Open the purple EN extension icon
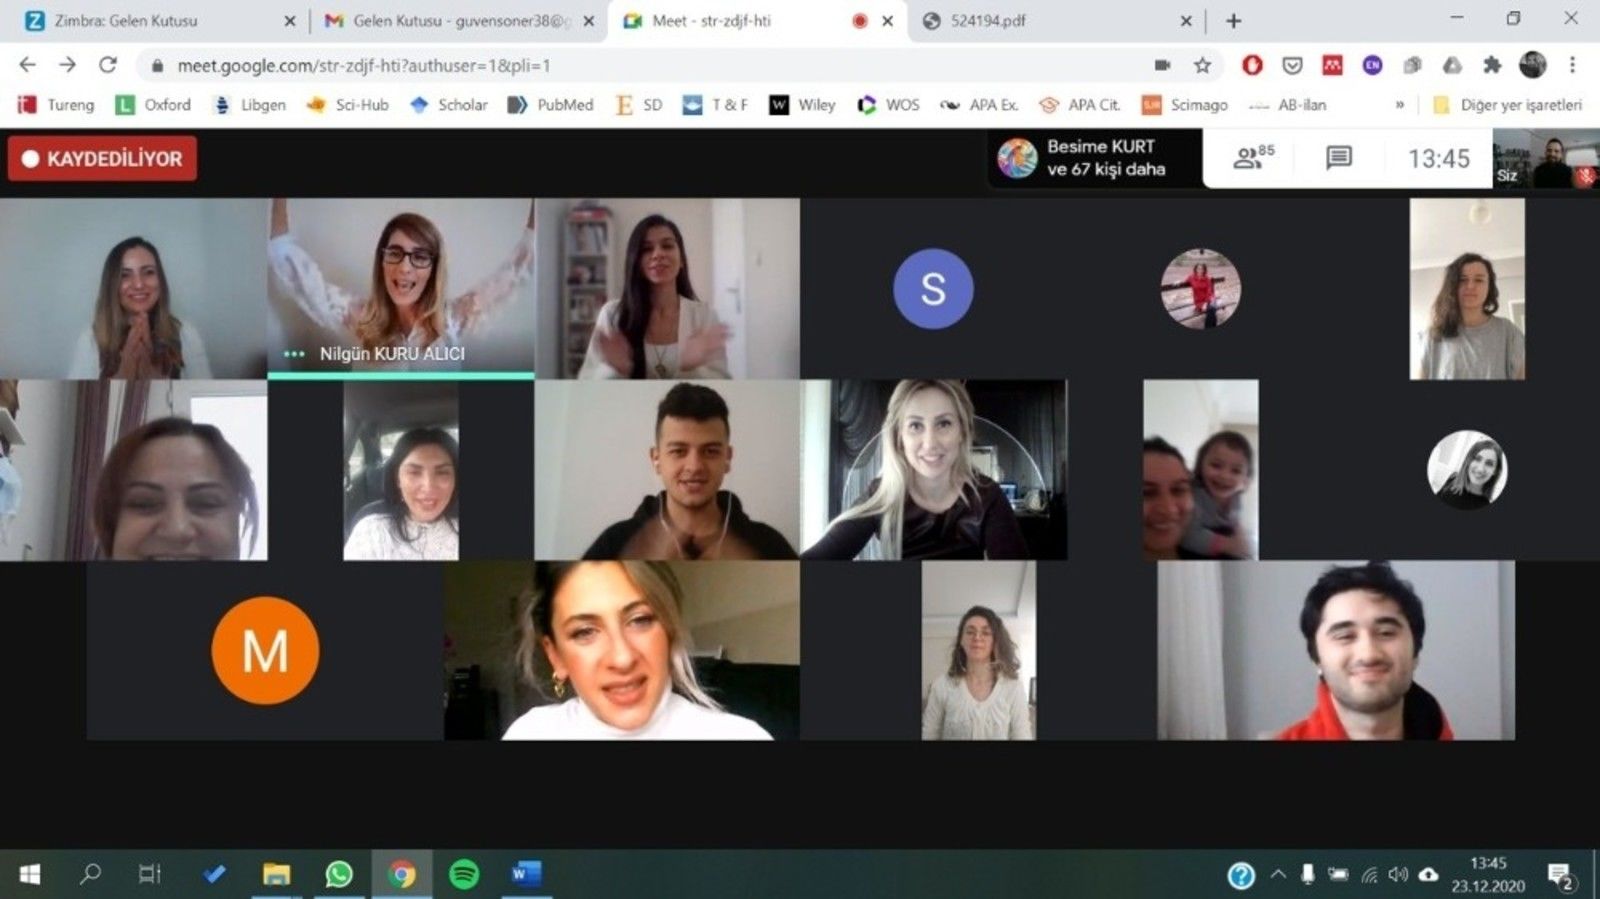This screenshot has width=1600, height=899. (x=1372, y=65)
